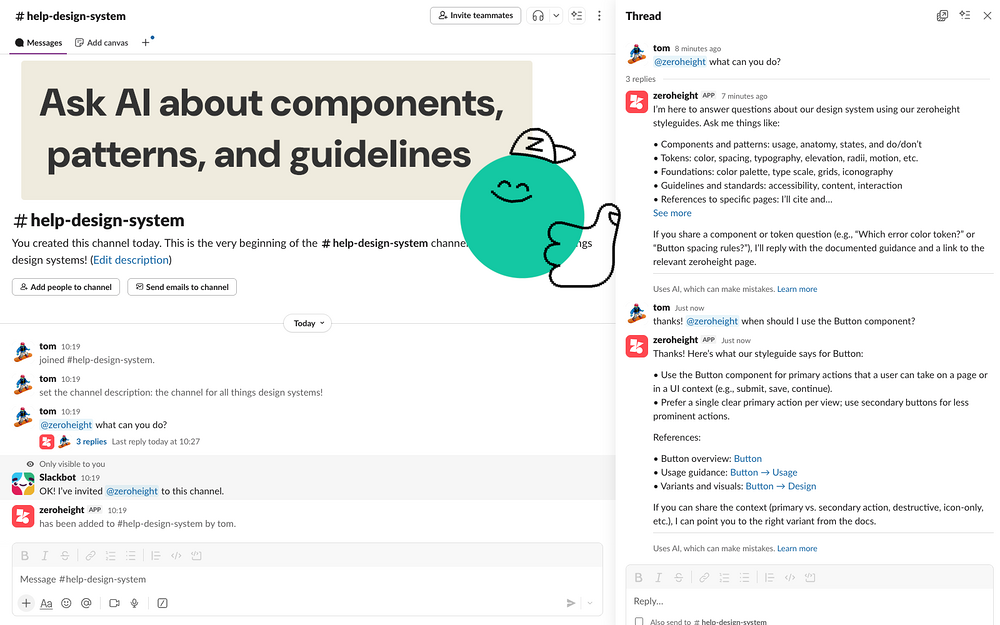Click @zeroheight mention in tom's first thread message
This screenshot has height=625, width=1000.
click(680, 62)
